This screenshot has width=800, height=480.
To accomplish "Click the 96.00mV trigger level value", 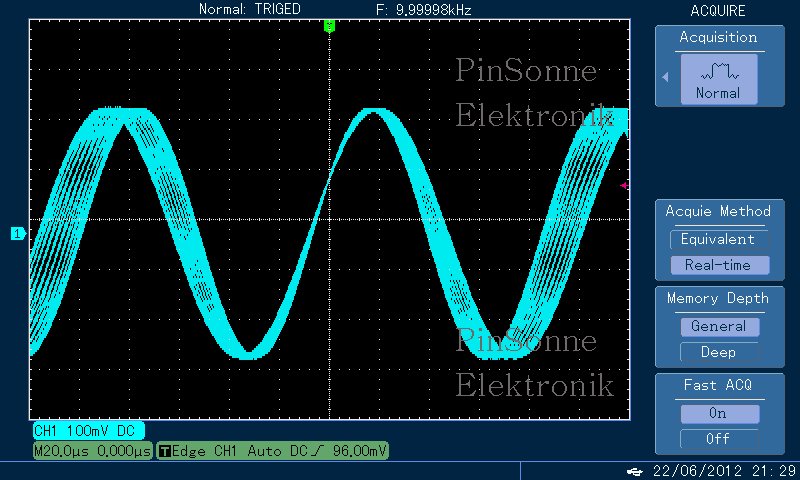I will (360, 451).
